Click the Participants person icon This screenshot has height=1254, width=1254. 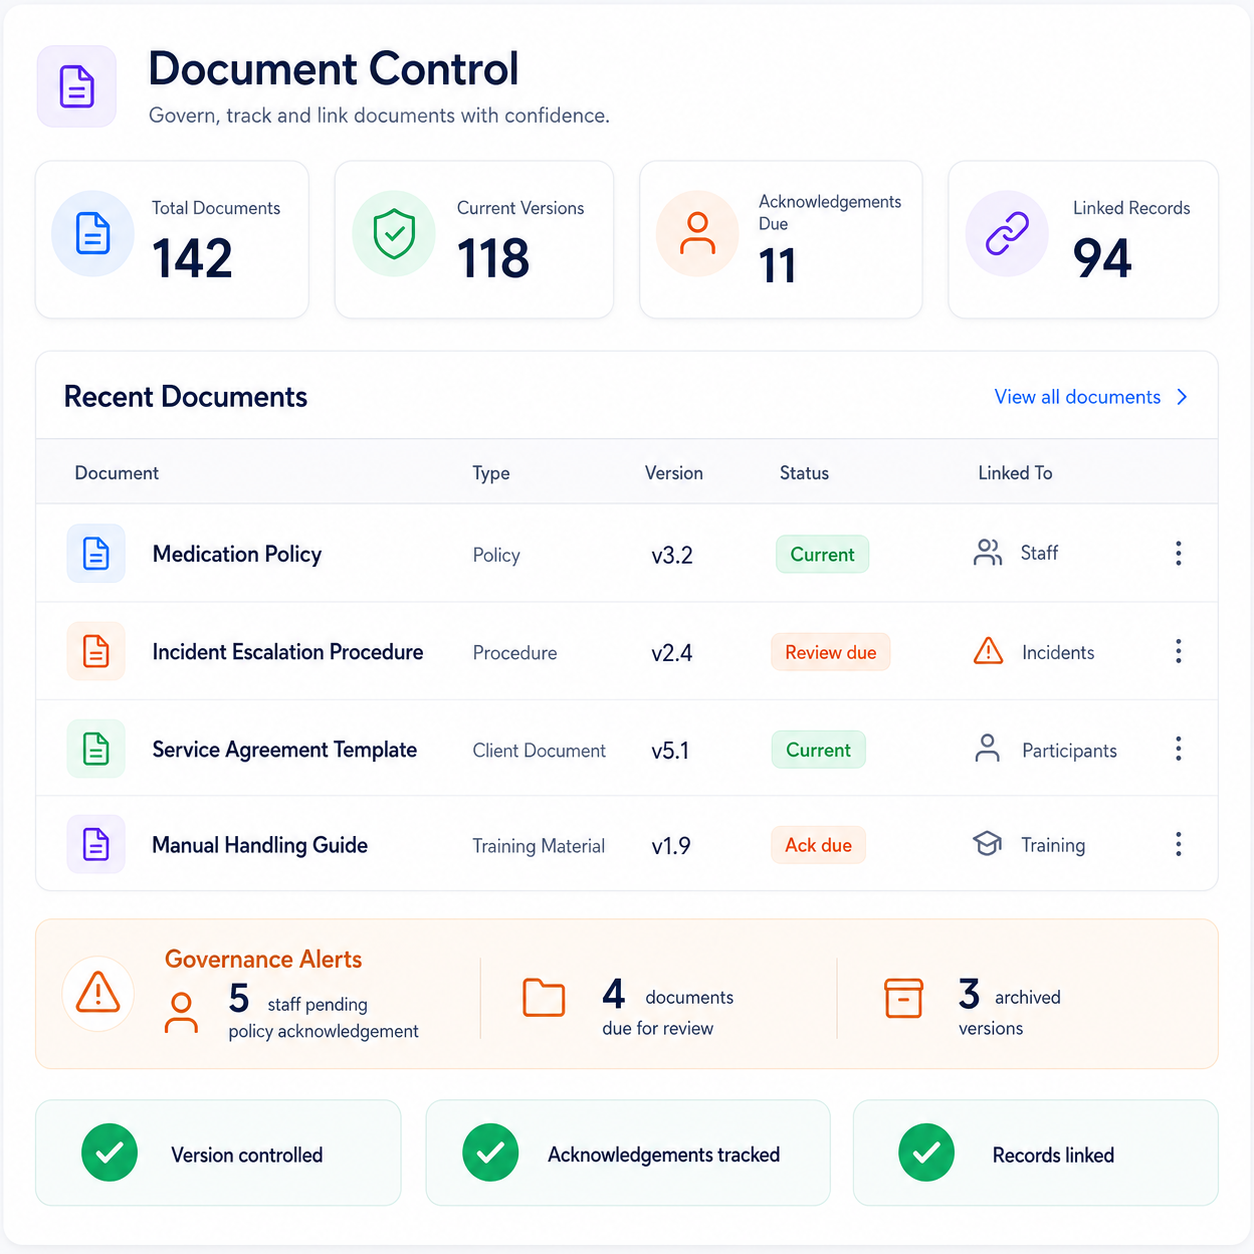point(987,749)
